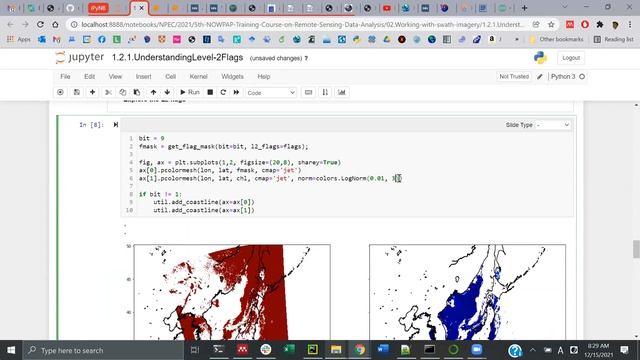Expand the bookmarks overflow arrow

click(x=517, y=40)
